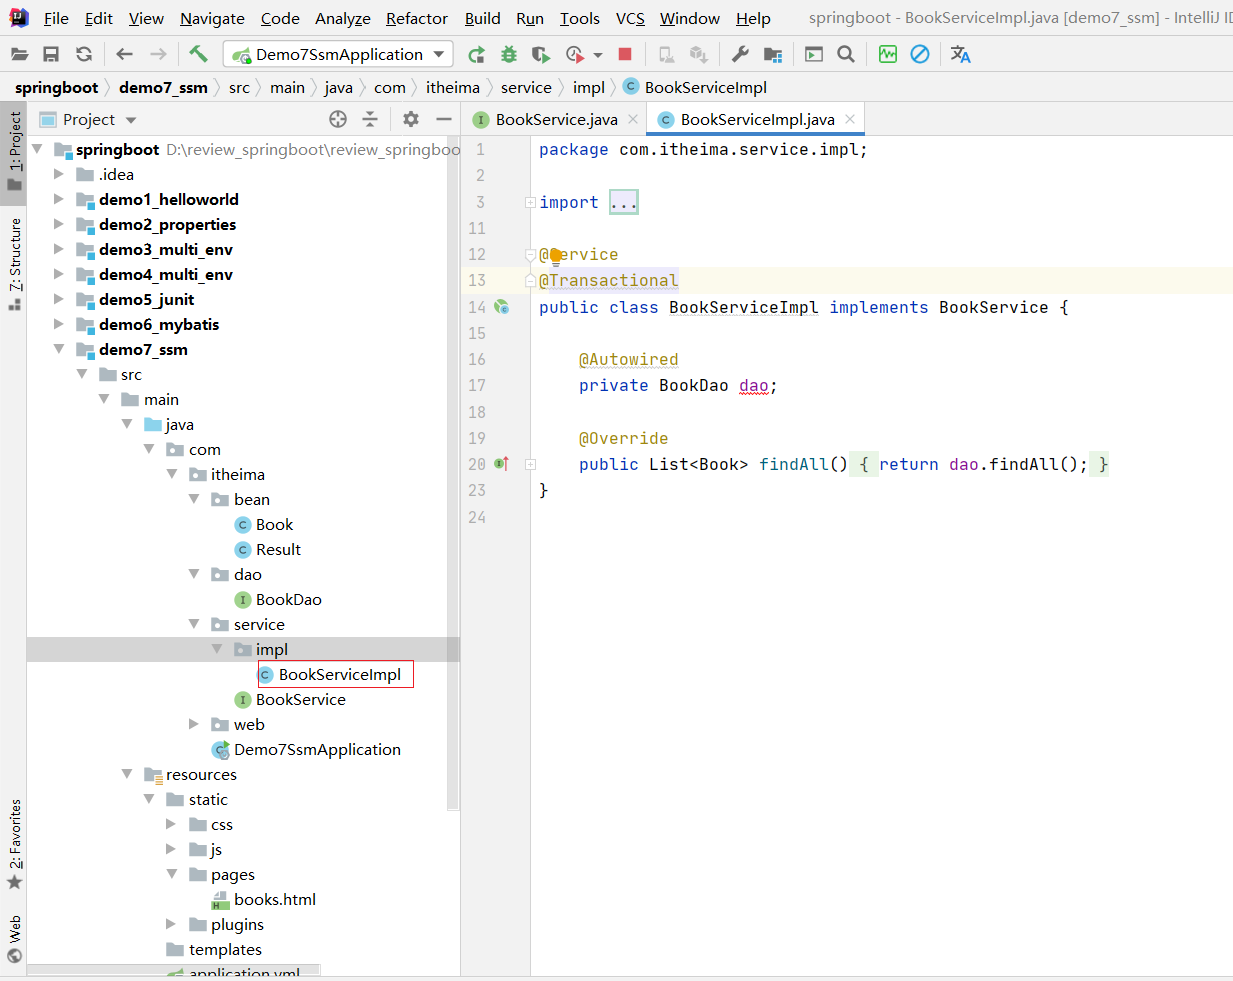Click the Translate icon in toolbar

click(960, 54)
